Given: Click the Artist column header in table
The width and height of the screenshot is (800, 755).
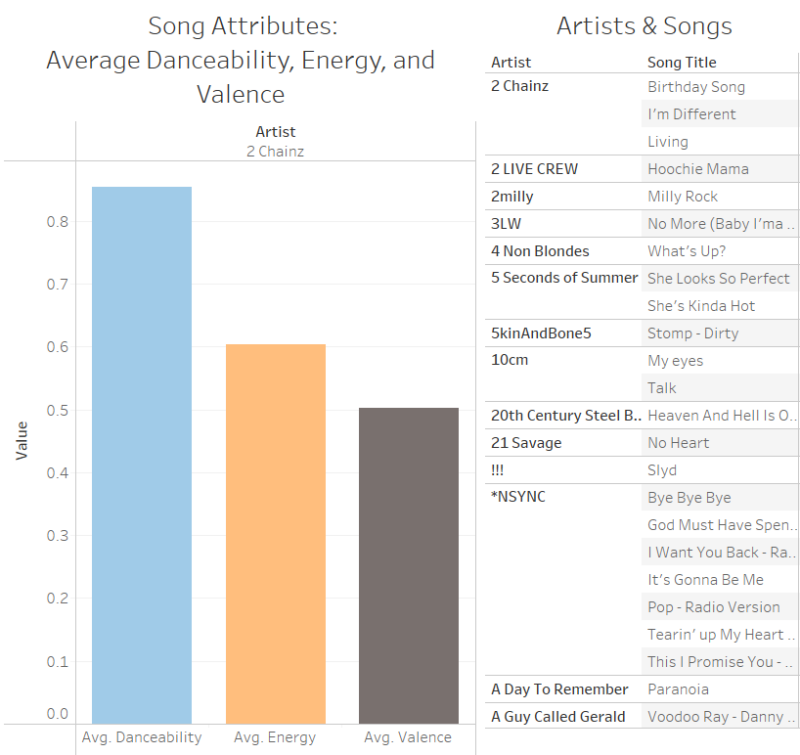Looking at the screenshot, I should (x=511, y=62).
